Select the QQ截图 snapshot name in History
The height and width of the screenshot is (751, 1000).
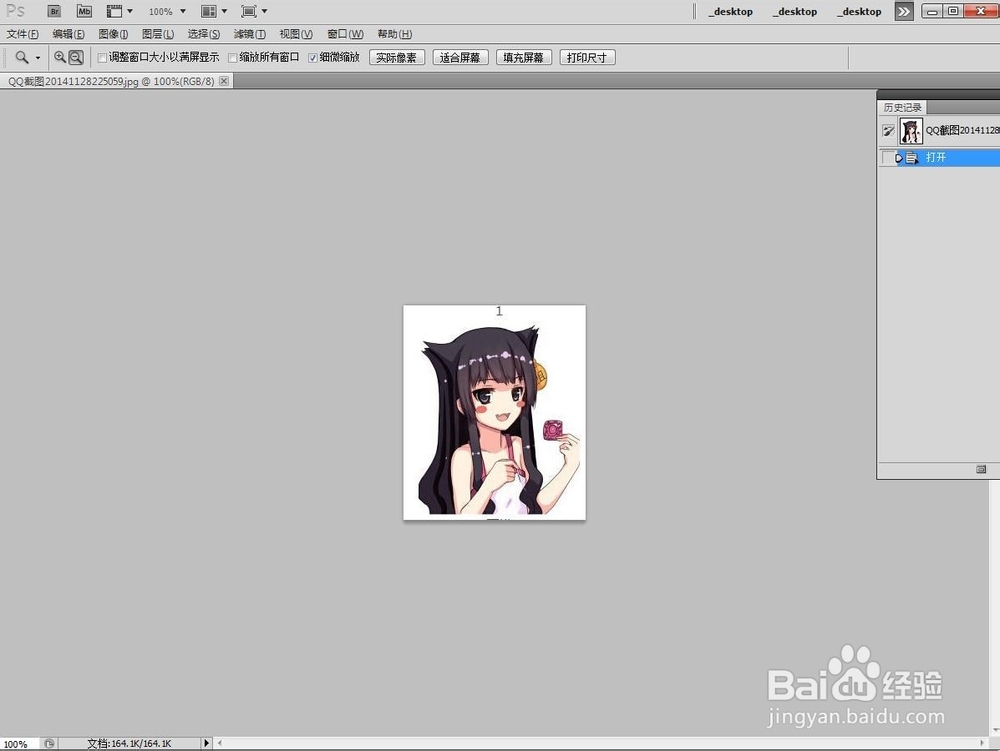point(962,131)
